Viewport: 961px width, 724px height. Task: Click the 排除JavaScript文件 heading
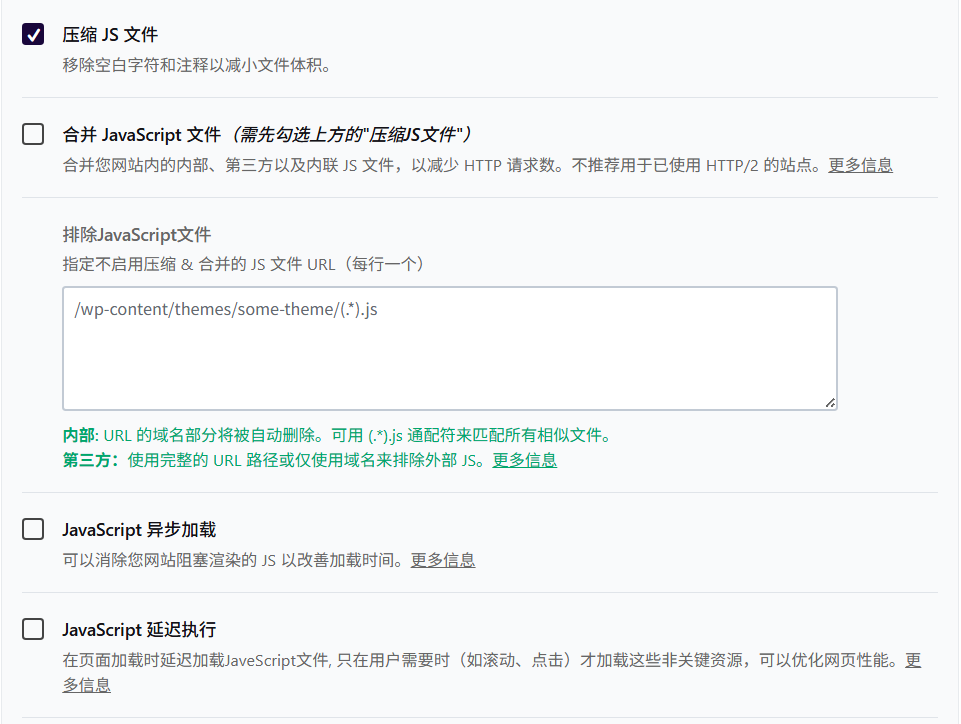(x=137, y=235)
